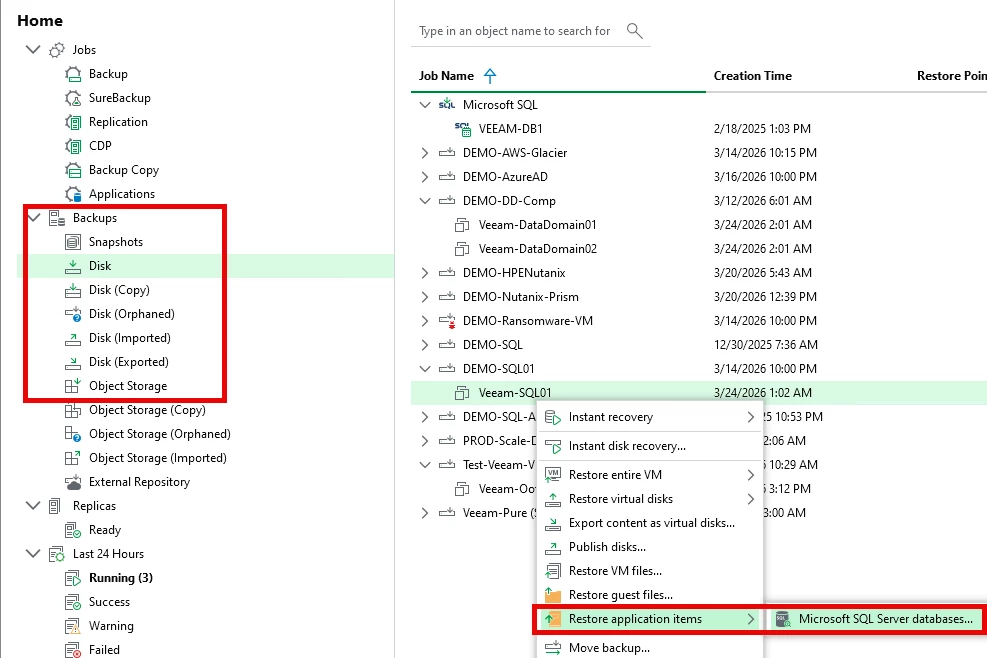
Task: Click the CDP icon
Action: click(73, 146)
